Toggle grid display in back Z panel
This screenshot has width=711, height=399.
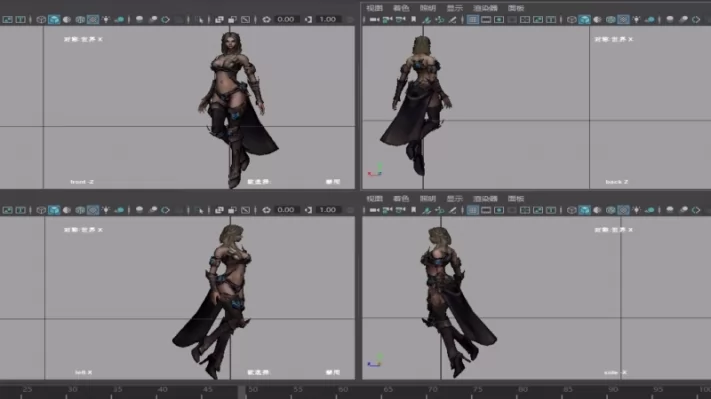tap(472, 19)
